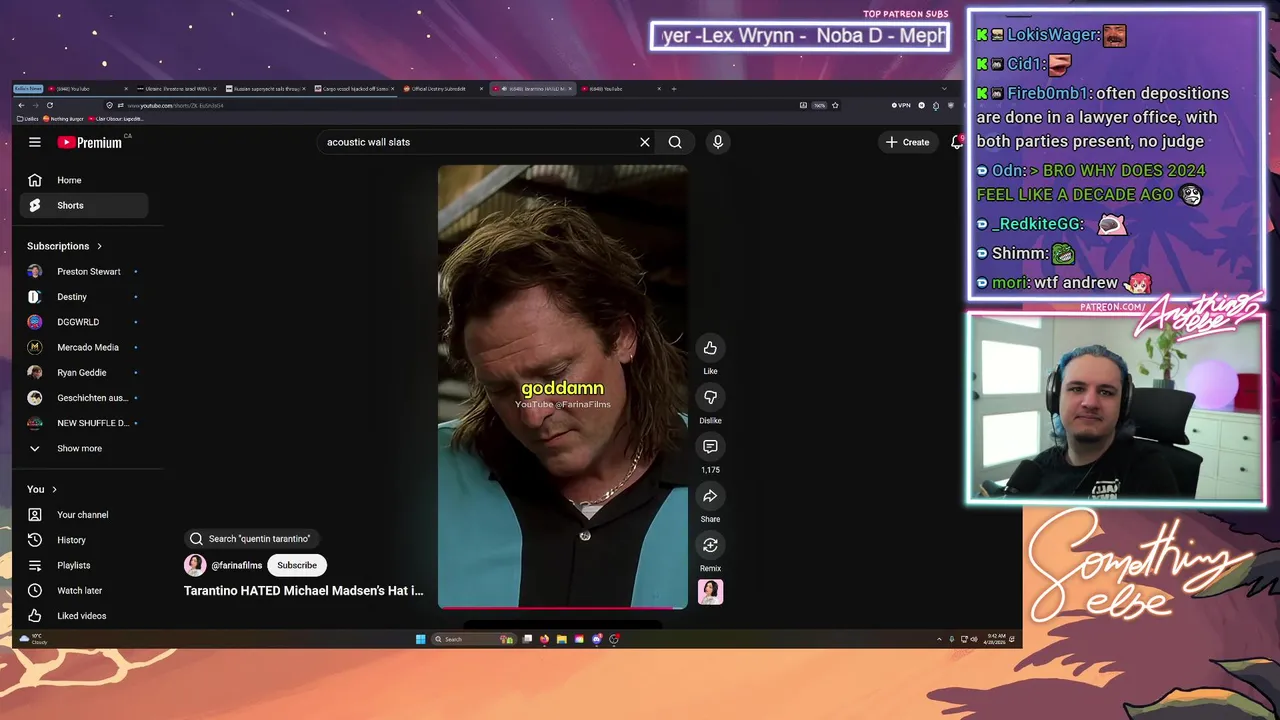Share the Short

710,496
